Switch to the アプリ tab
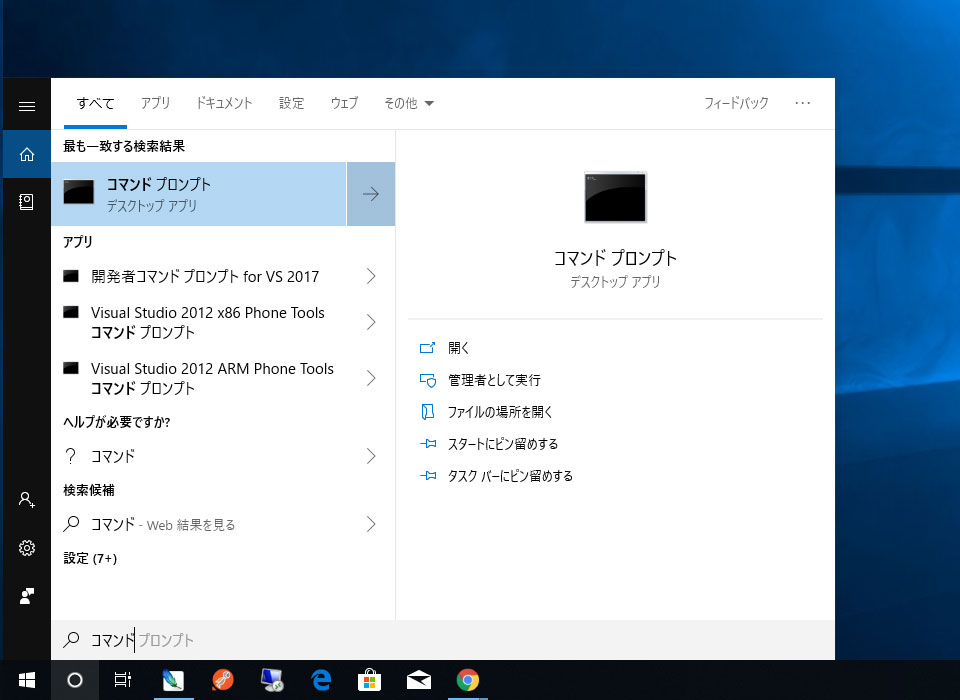Screen dimensions: 960x700 pos(156,103)
